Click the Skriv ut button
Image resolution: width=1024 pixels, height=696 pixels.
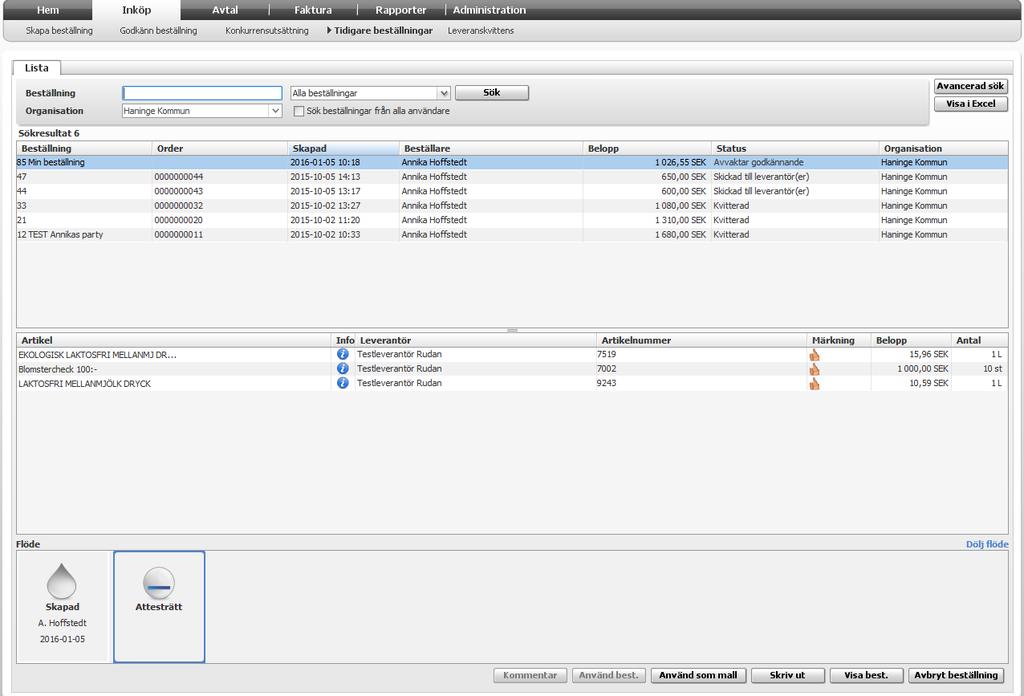tap(788, 676)
